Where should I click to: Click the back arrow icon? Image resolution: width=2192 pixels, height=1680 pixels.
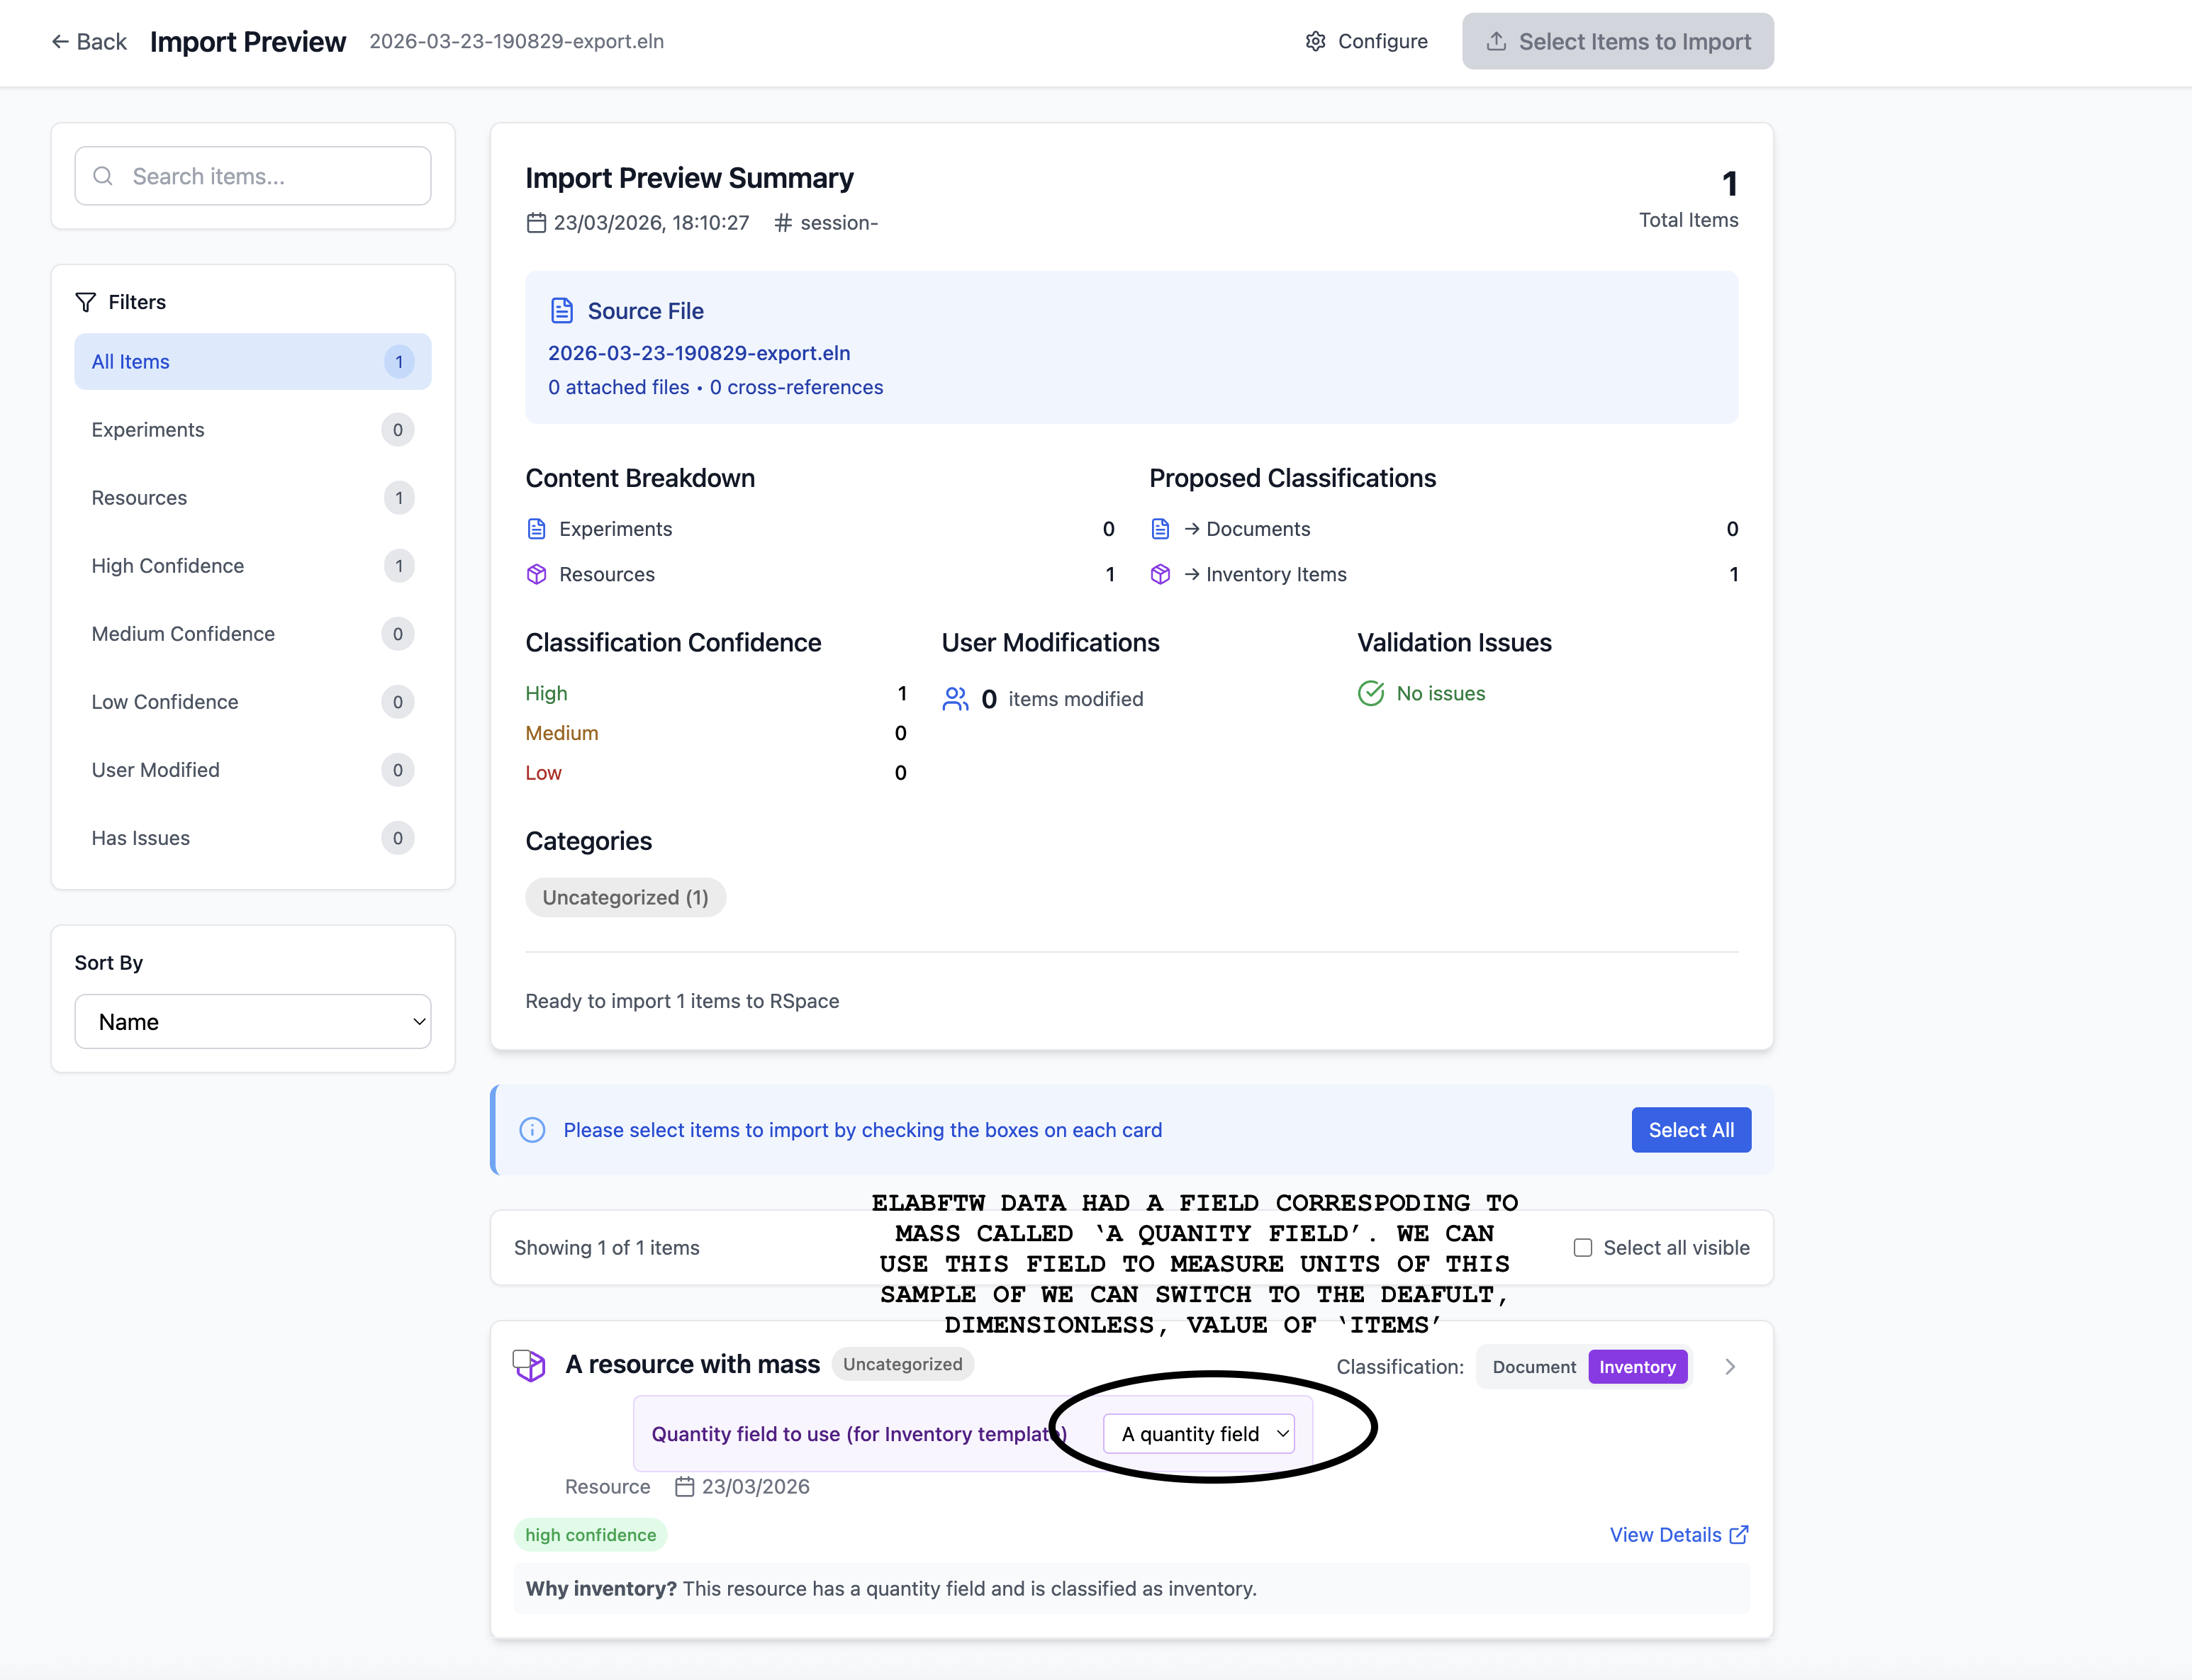[x=60, y=41]
